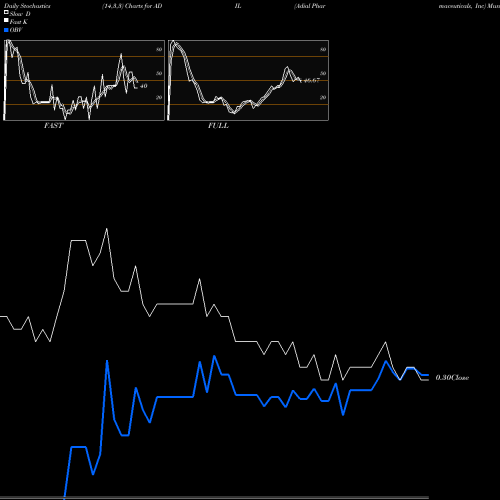Screen dimensions: 500x500
Task: Click the '(Adial Phar' company name text
Action: pos(310,6)
